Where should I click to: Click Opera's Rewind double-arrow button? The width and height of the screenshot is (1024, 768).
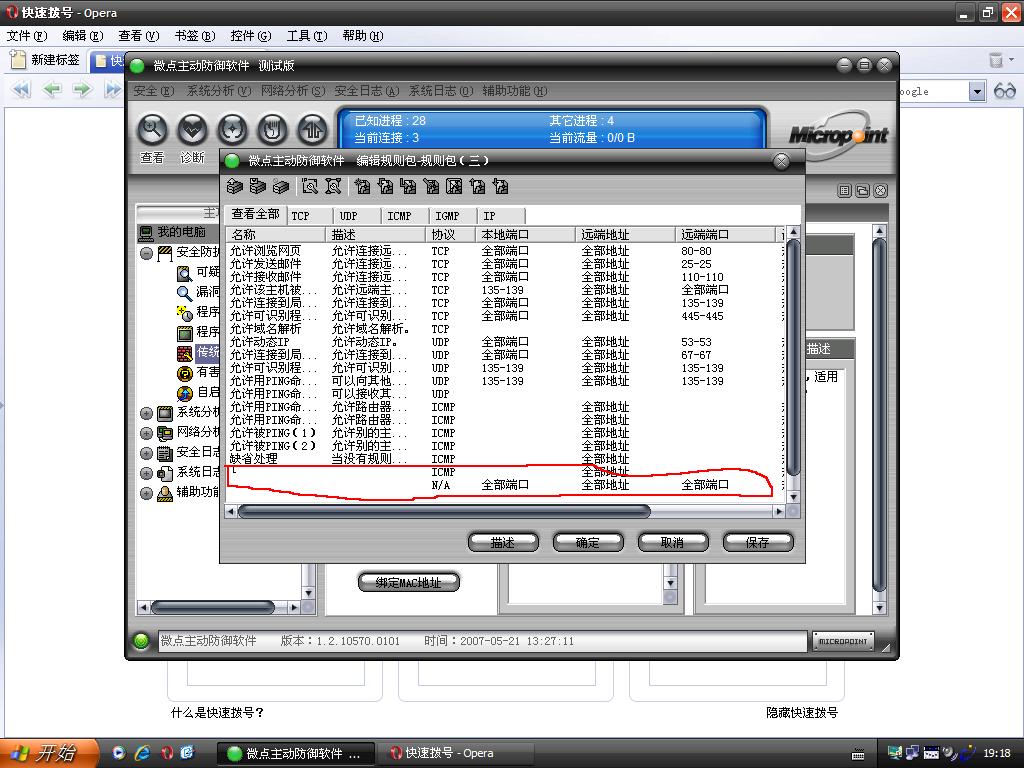tap(21, 89)
